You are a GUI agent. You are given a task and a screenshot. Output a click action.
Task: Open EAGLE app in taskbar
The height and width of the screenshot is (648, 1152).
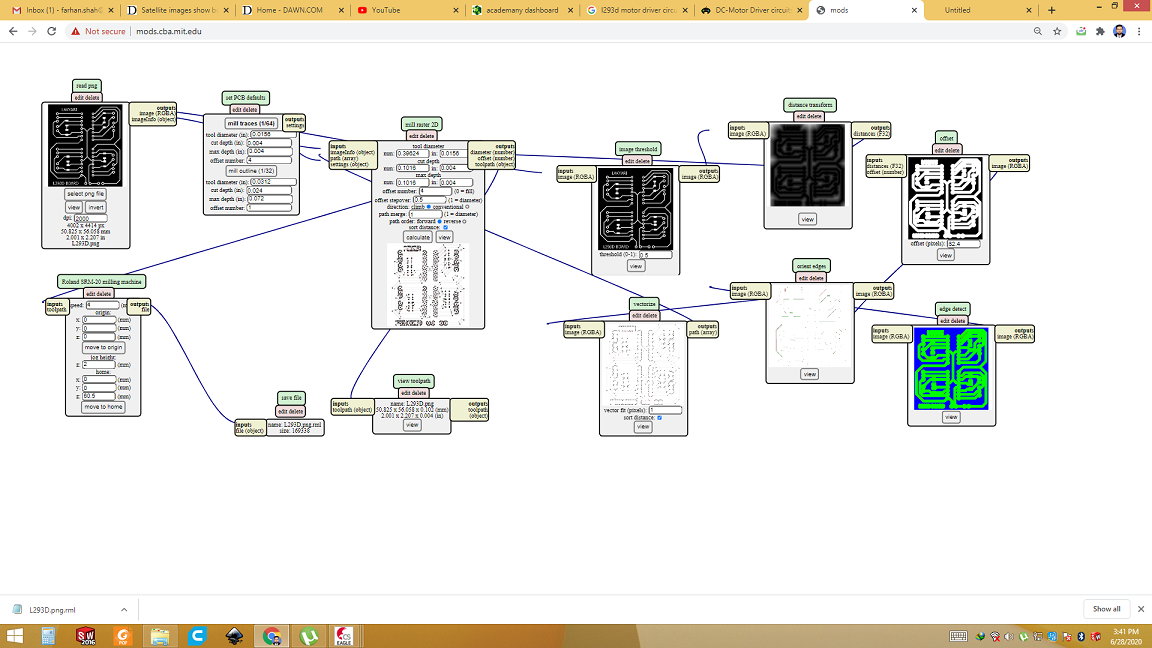coord(344,636)
